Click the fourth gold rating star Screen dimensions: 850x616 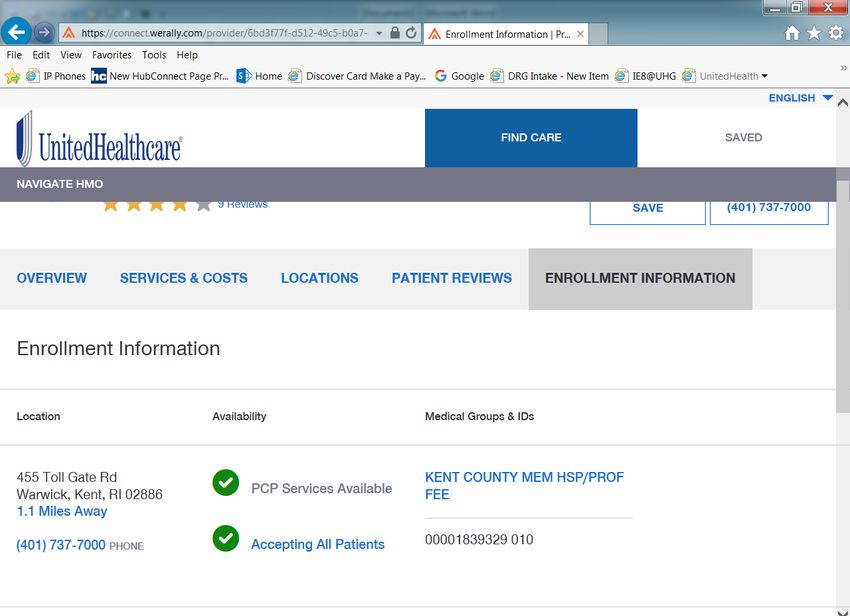click(x=179, y=204)
